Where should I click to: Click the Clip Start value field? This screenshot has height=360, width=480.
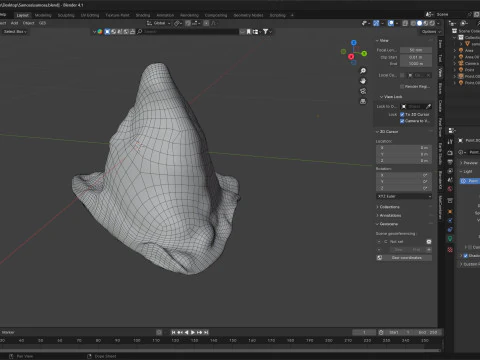416,57
